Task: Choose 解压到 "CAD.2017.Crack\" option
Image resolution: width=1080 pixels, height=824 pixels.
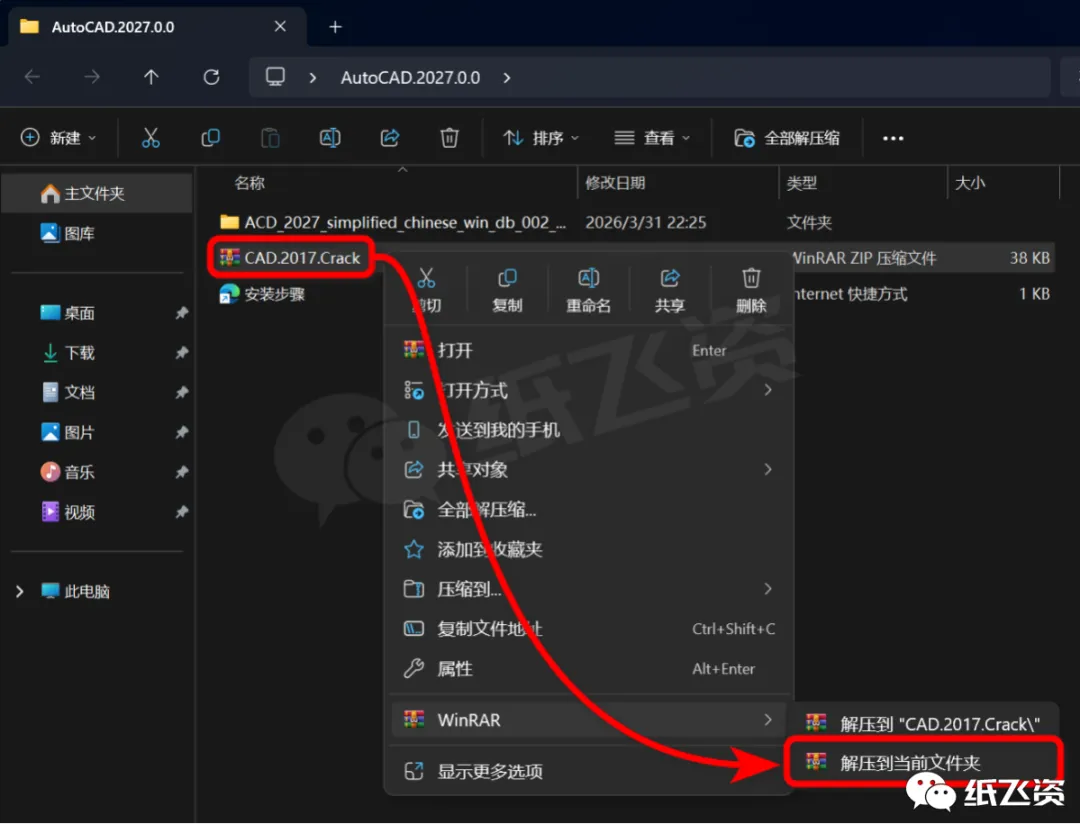Action: 924,723
